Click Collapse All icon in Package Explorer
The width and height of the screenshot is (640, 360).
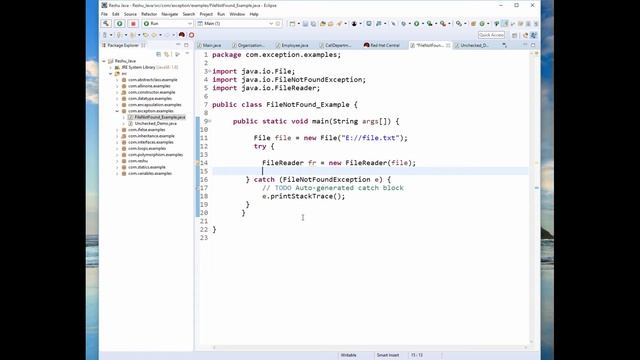[158, 54]
